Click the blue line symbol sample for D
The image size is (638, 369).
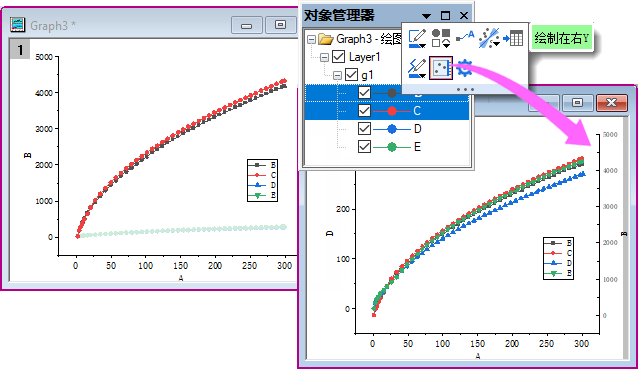pos(392,129)
